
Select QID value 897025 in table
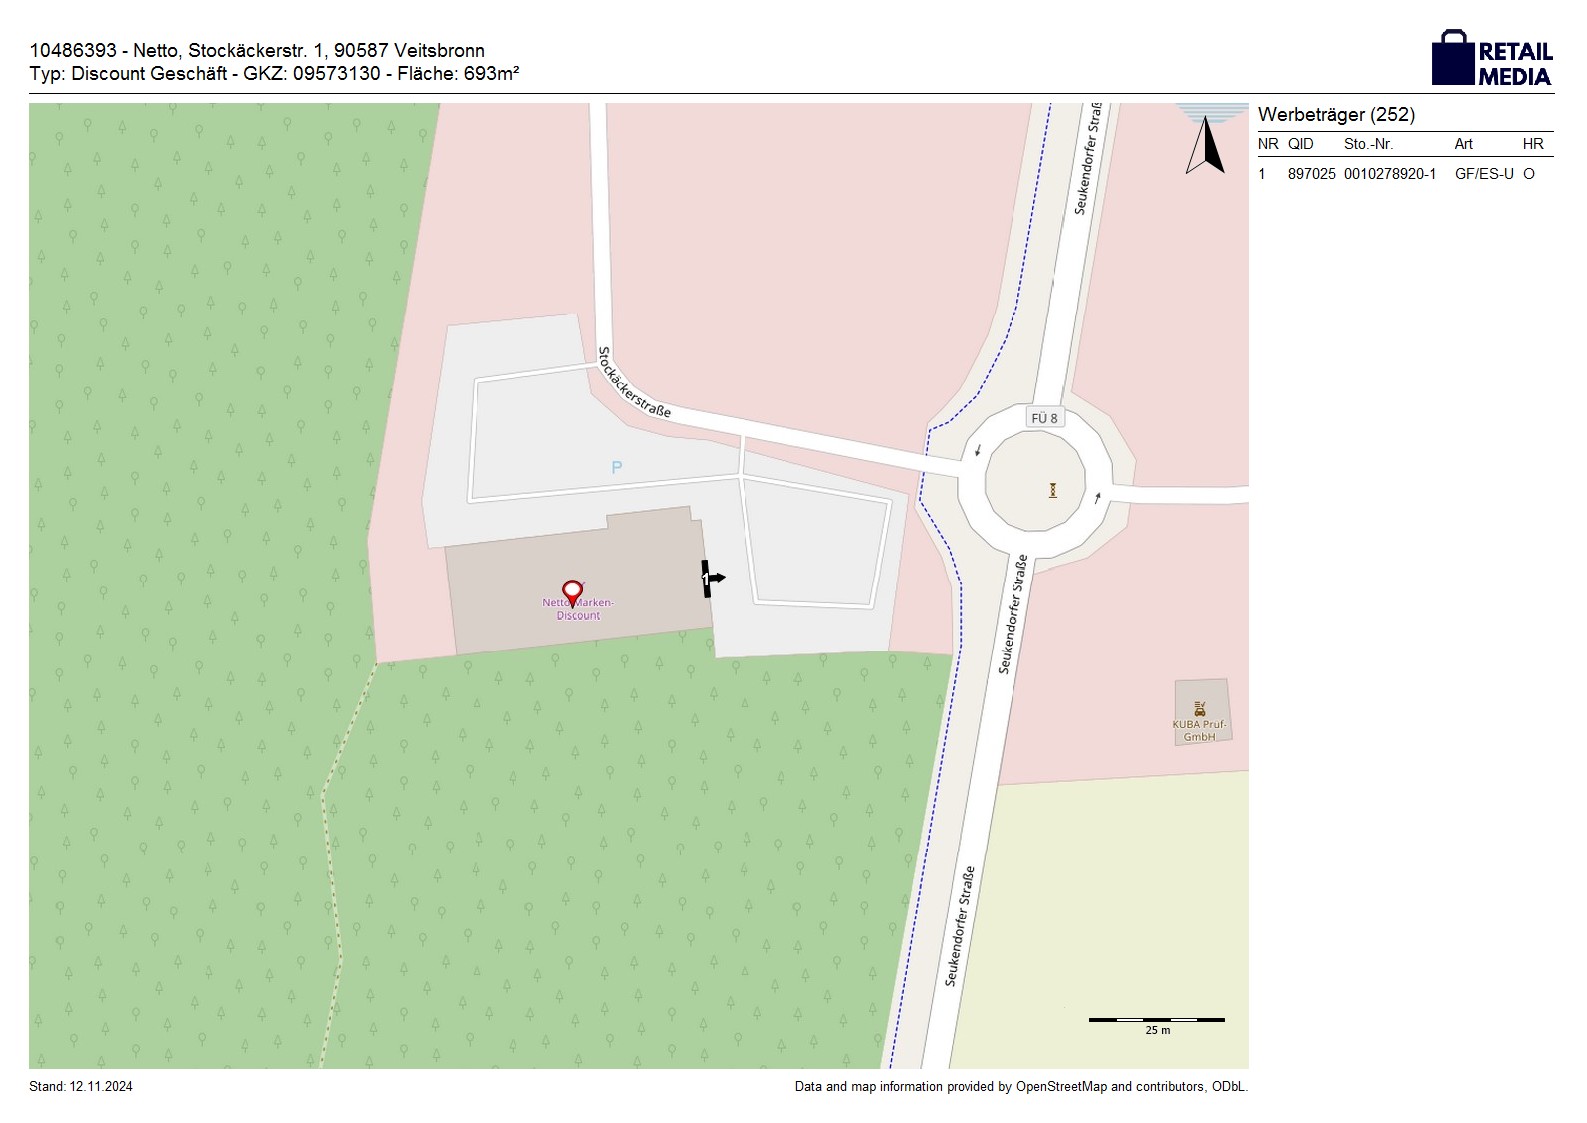coord(1311,174)
